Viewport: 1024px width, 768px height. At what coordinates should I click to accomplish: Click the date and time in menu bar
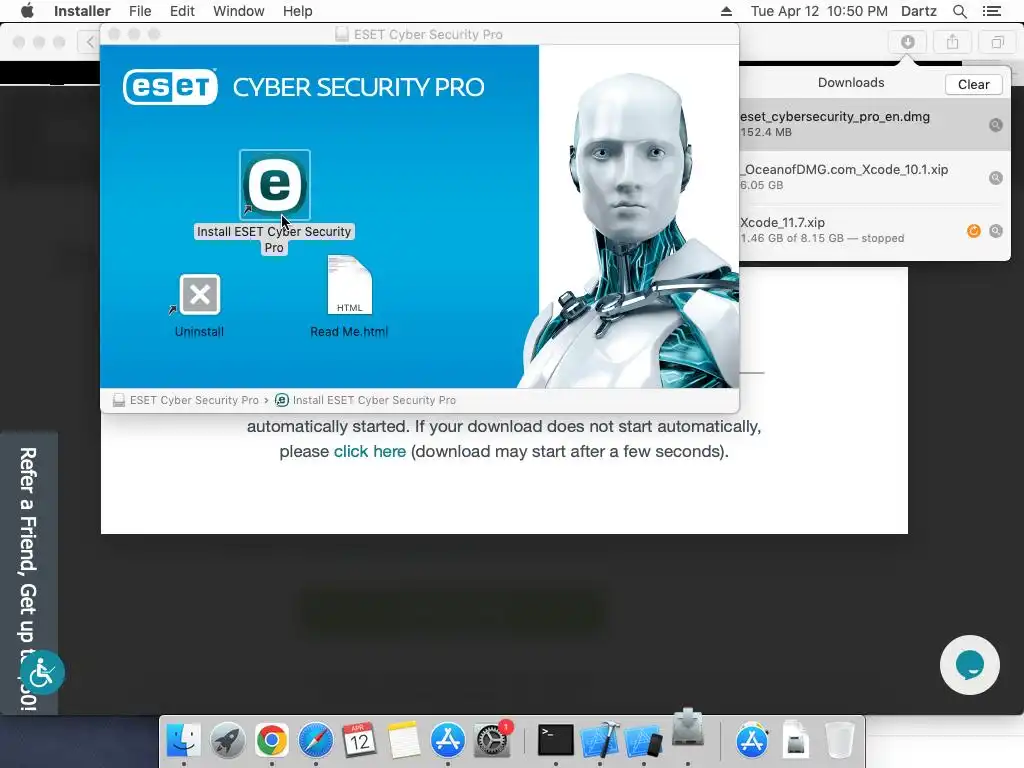(x=819, y=11)
